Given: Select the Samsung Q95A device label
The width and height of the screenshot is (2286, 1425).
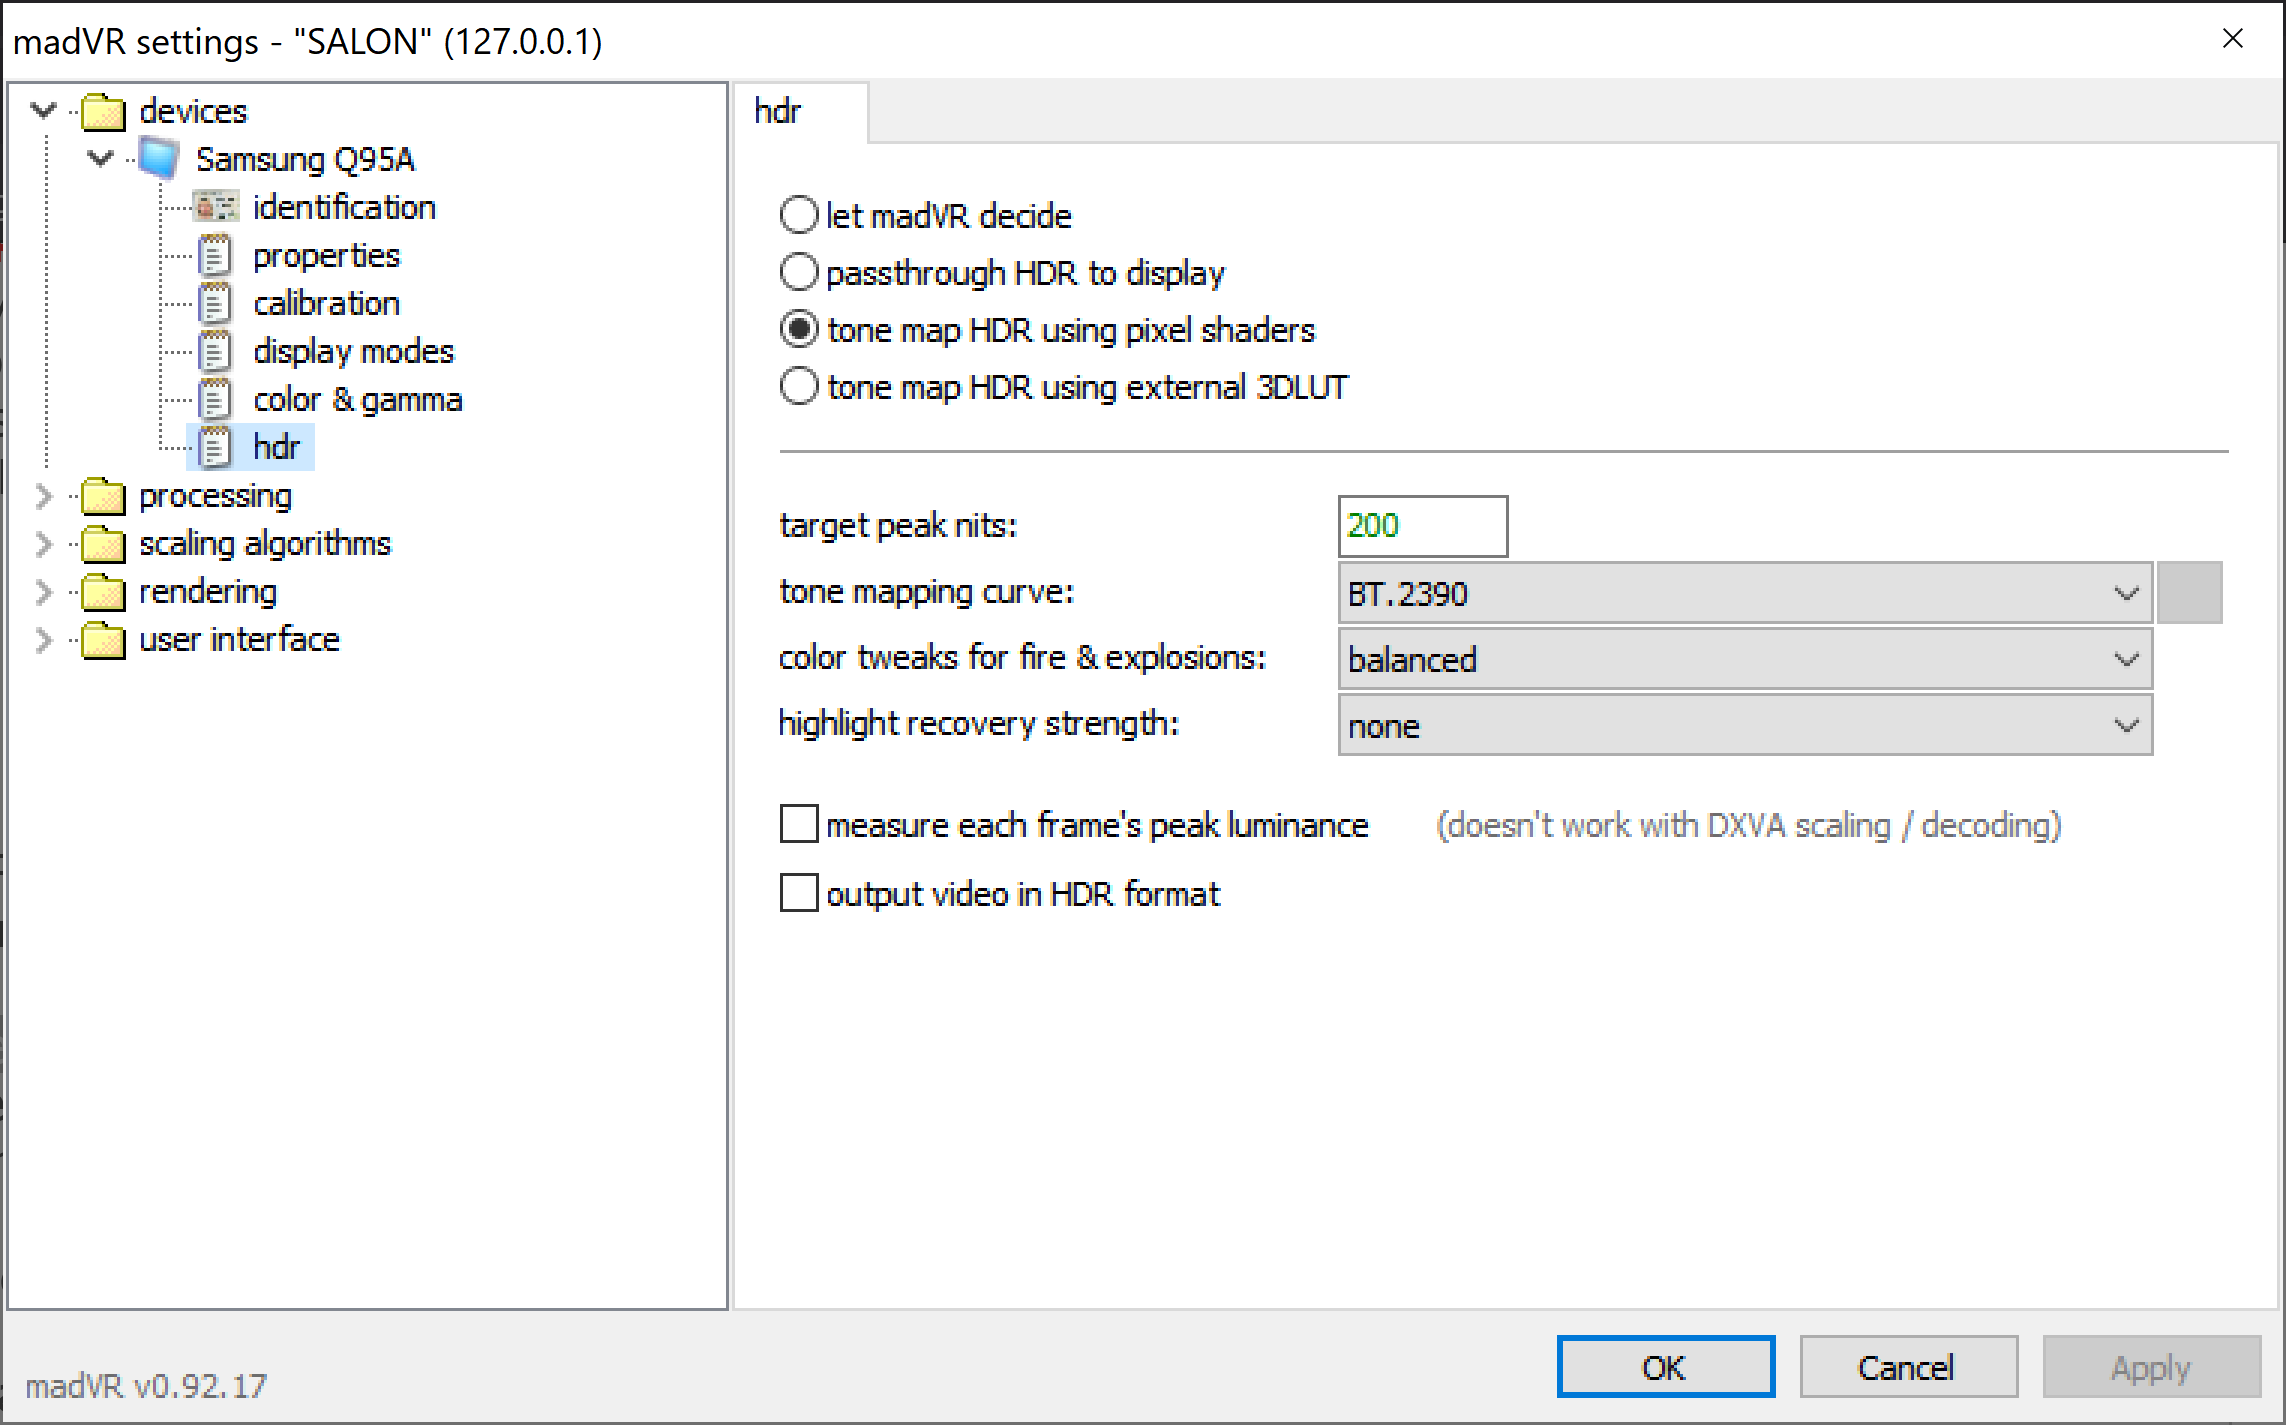Looking at the screenshot, I should click(x=305, y=160).
